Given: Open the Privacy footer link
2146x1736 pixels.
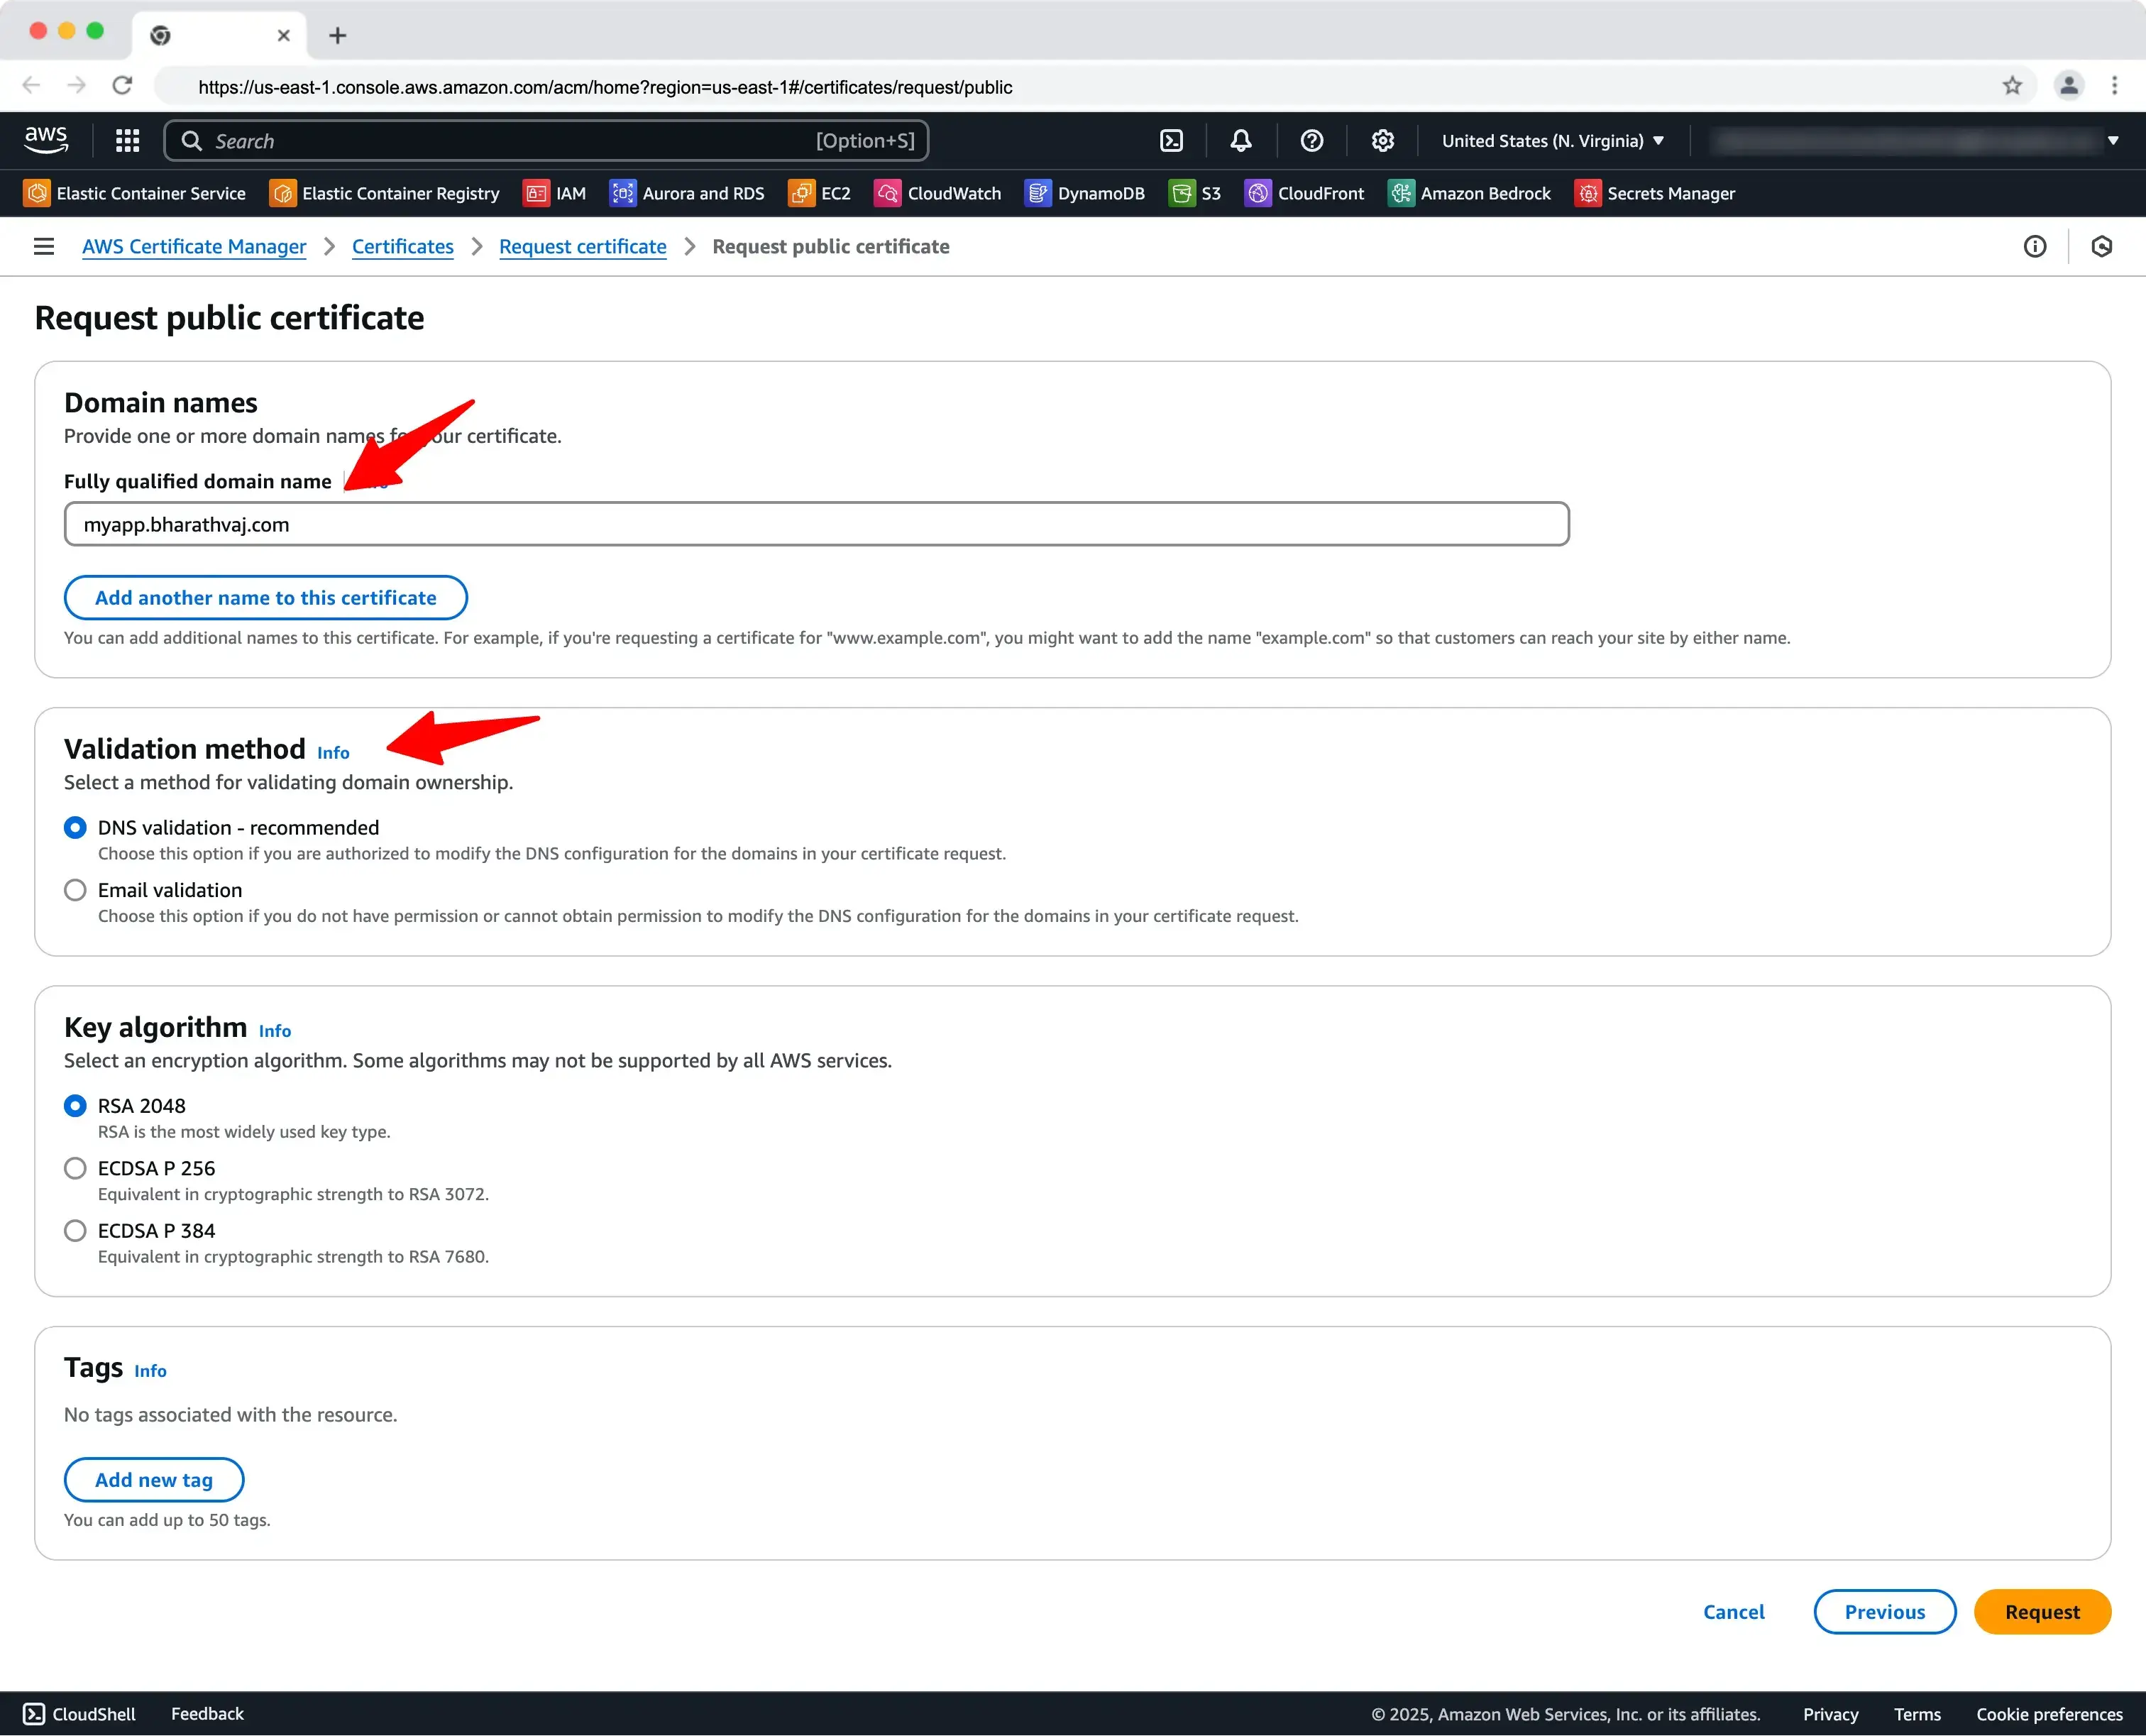Looking at the screenshot, I should pyautogui.click(x=1830, y=1713).
